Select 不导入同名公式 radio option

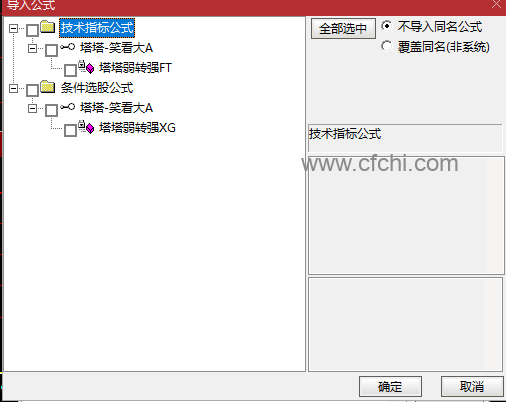click(x=387, y=26)
